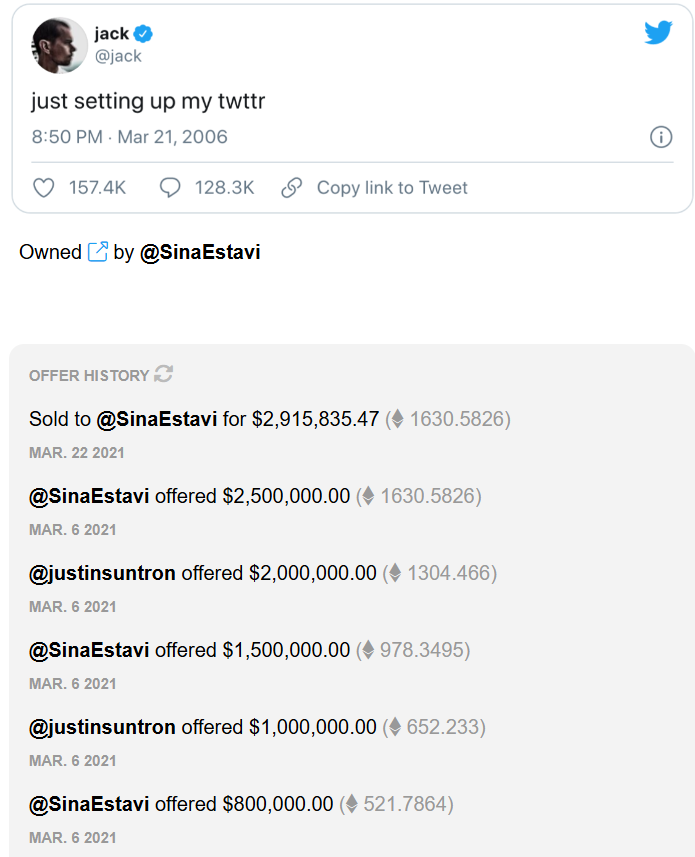Refresh the offer history

(x=164, y=374)
